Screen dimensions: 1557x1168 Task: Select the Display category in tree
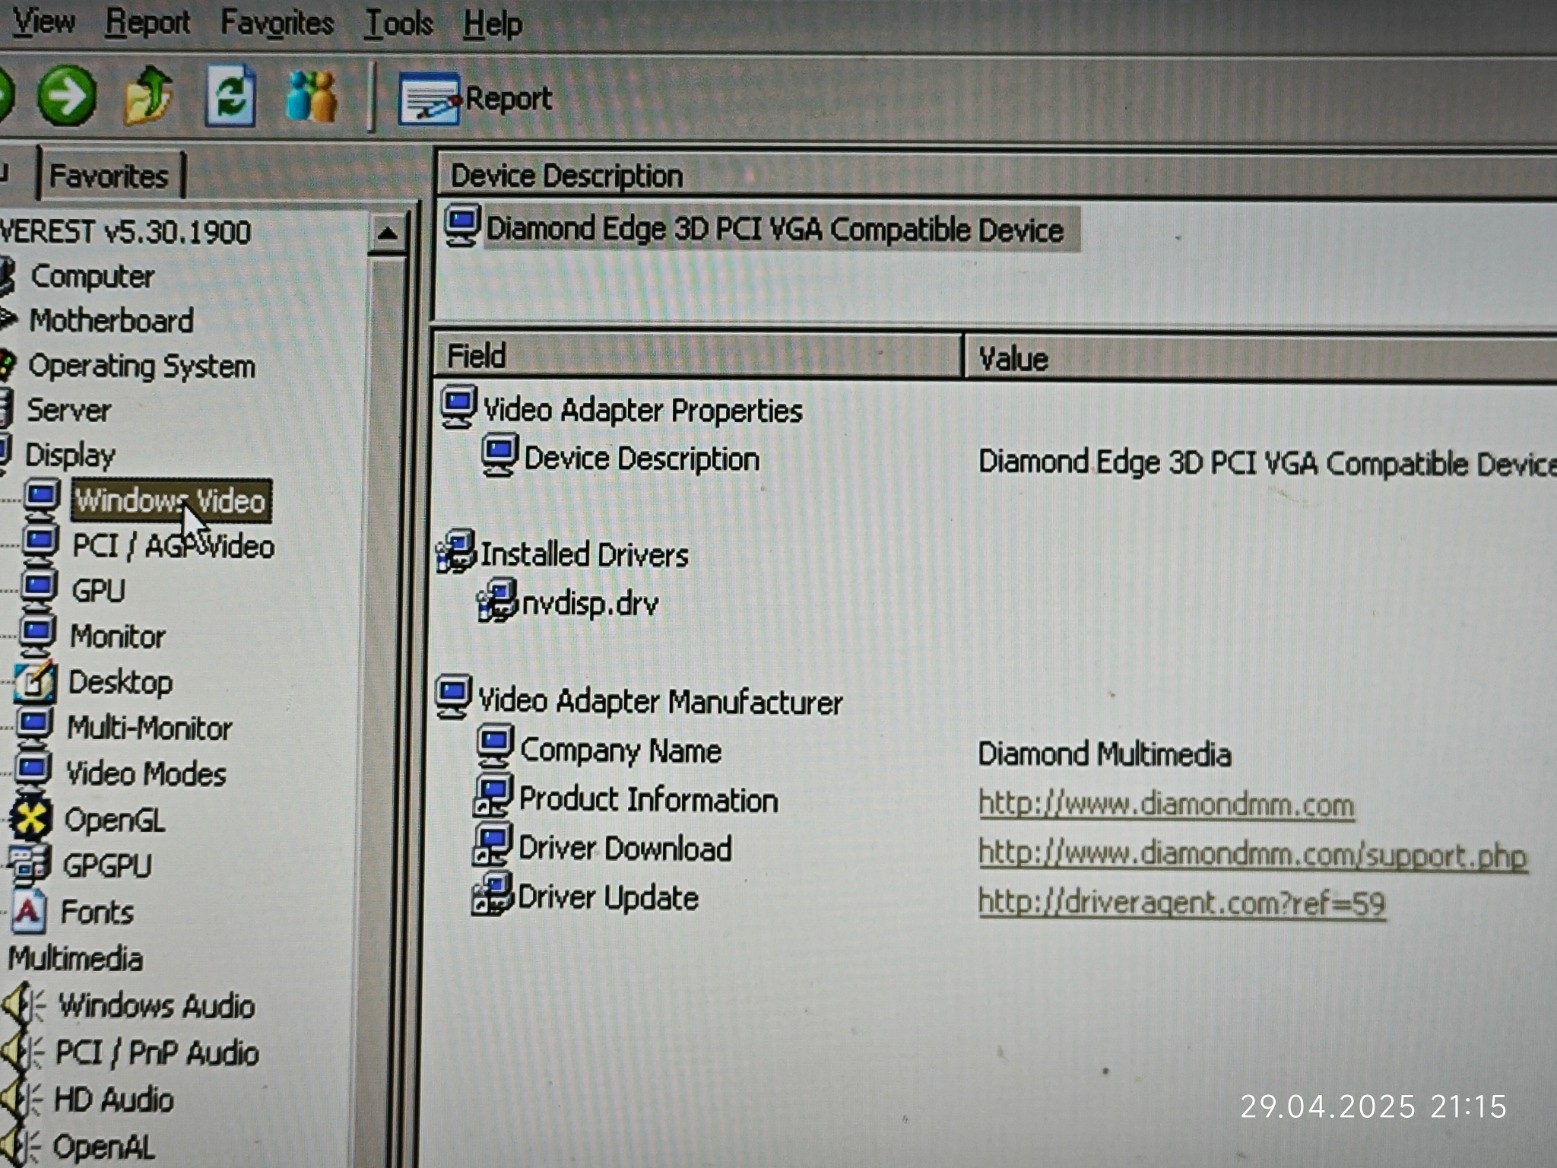tap(70, 455)
